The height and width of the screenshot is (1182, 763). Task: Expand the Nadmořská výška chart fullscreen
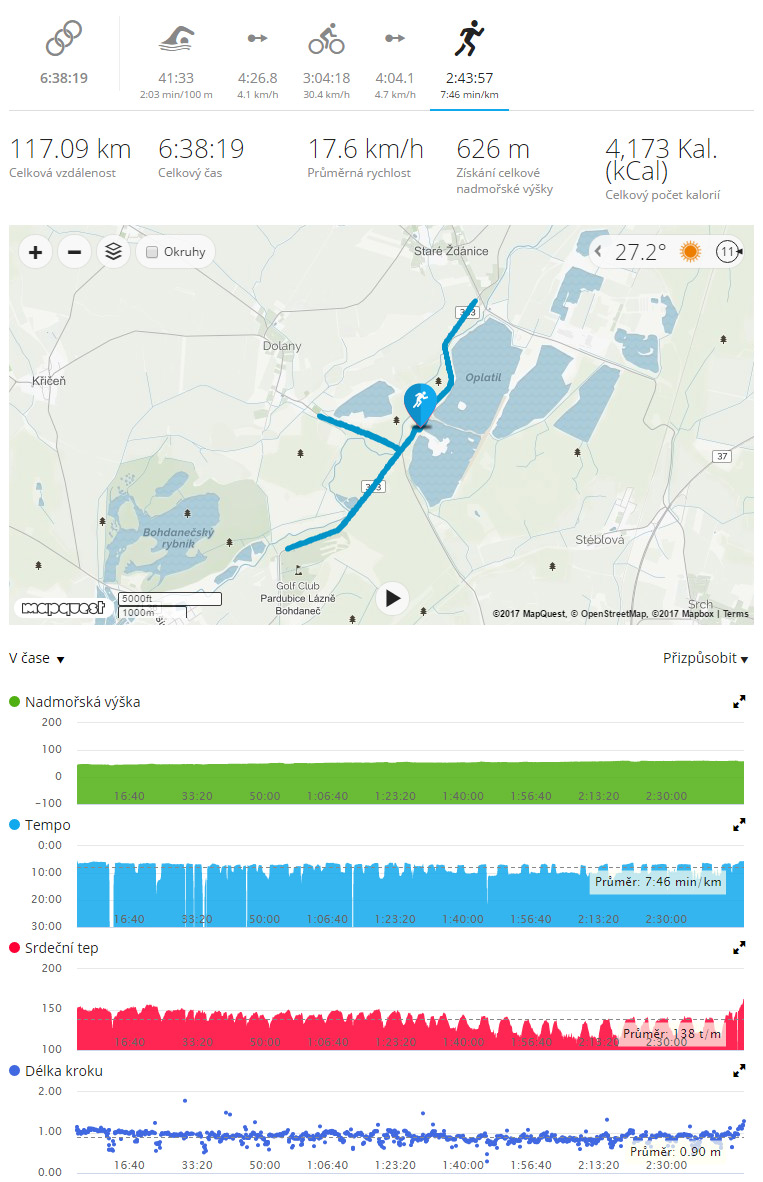[x=739, y=702]
